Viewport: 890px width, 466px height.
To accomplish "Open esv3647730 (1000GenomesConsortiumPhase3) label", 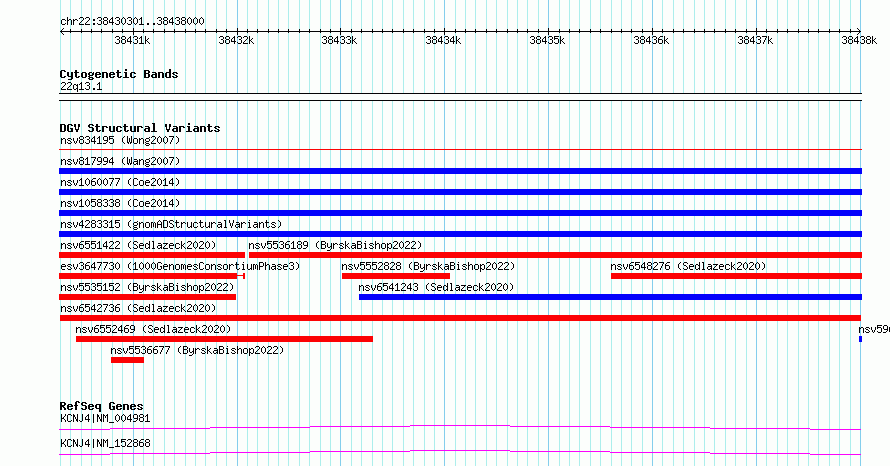I will click(180, 266).
